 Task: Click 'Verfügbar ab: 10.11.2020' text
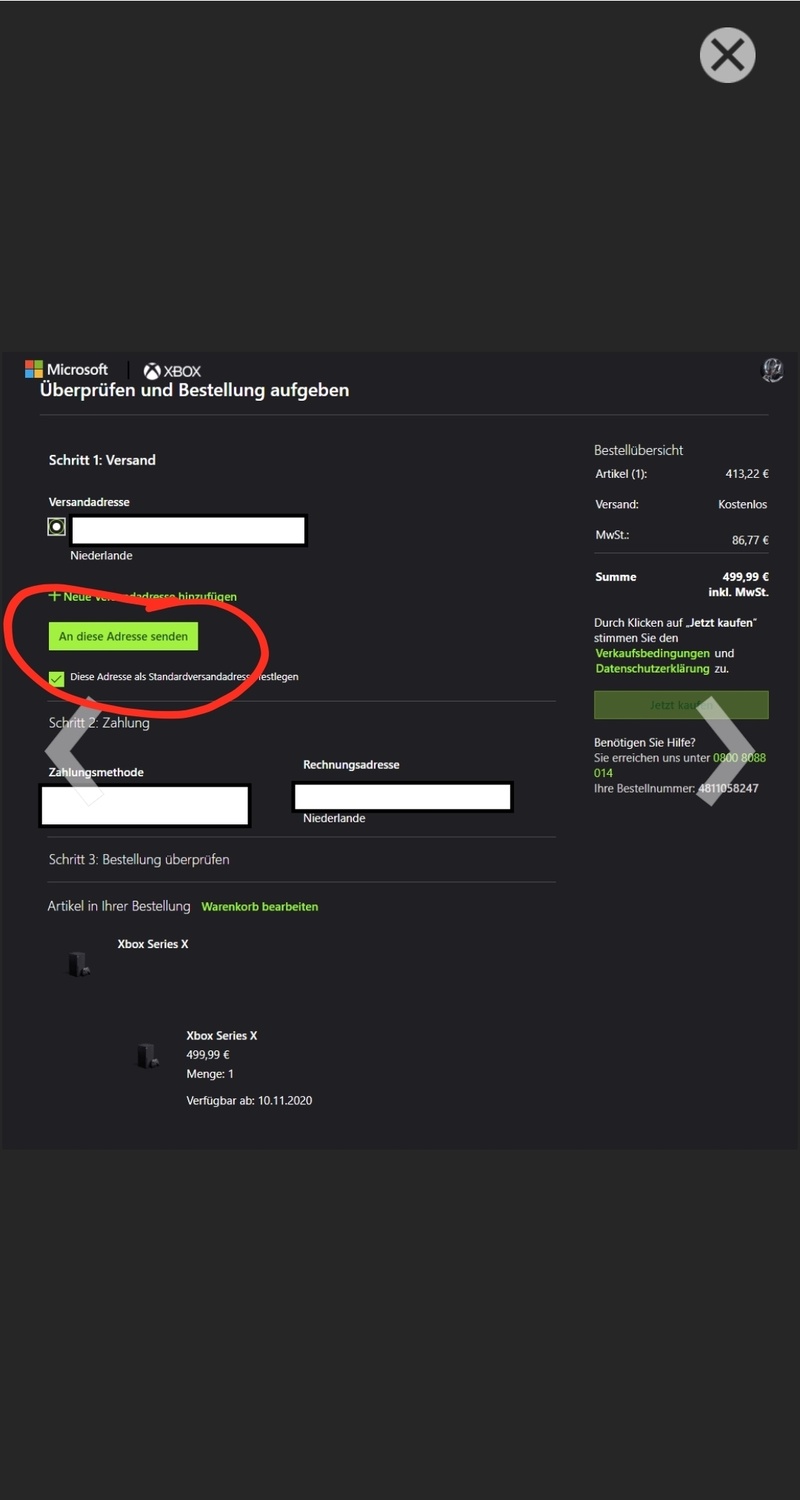coord(250,1100)
